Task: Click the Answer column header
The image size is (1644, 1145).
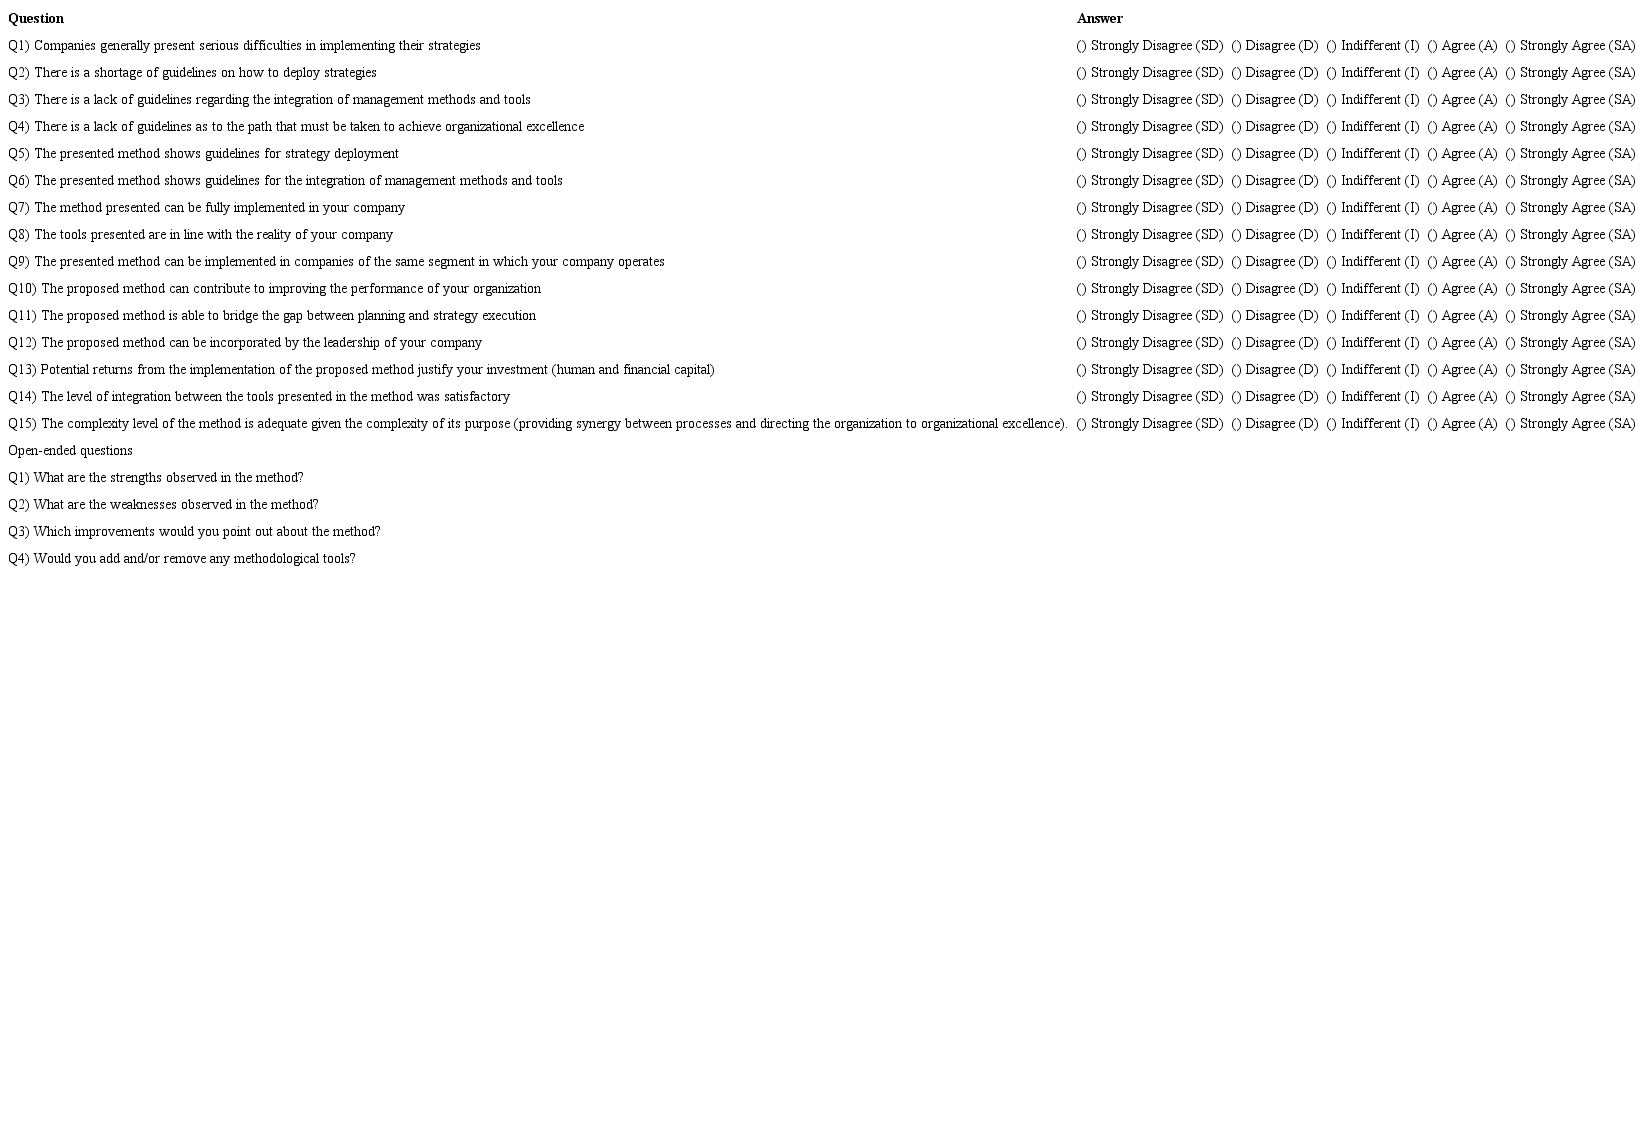Action: pos(1100,19)
